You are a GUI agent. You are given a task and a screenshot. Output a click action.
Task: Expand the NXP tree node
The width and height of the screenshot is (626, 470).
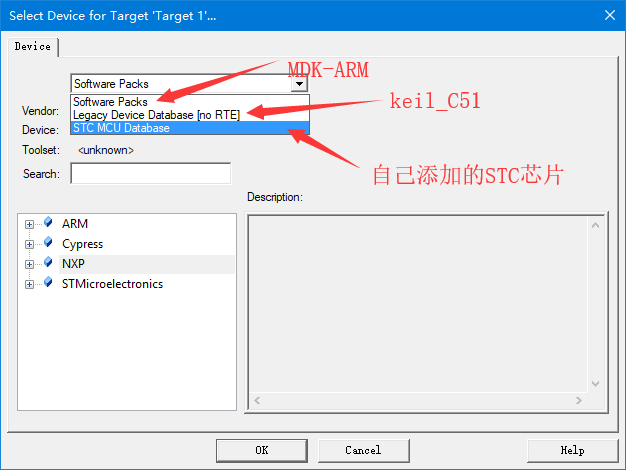point(29,264)
